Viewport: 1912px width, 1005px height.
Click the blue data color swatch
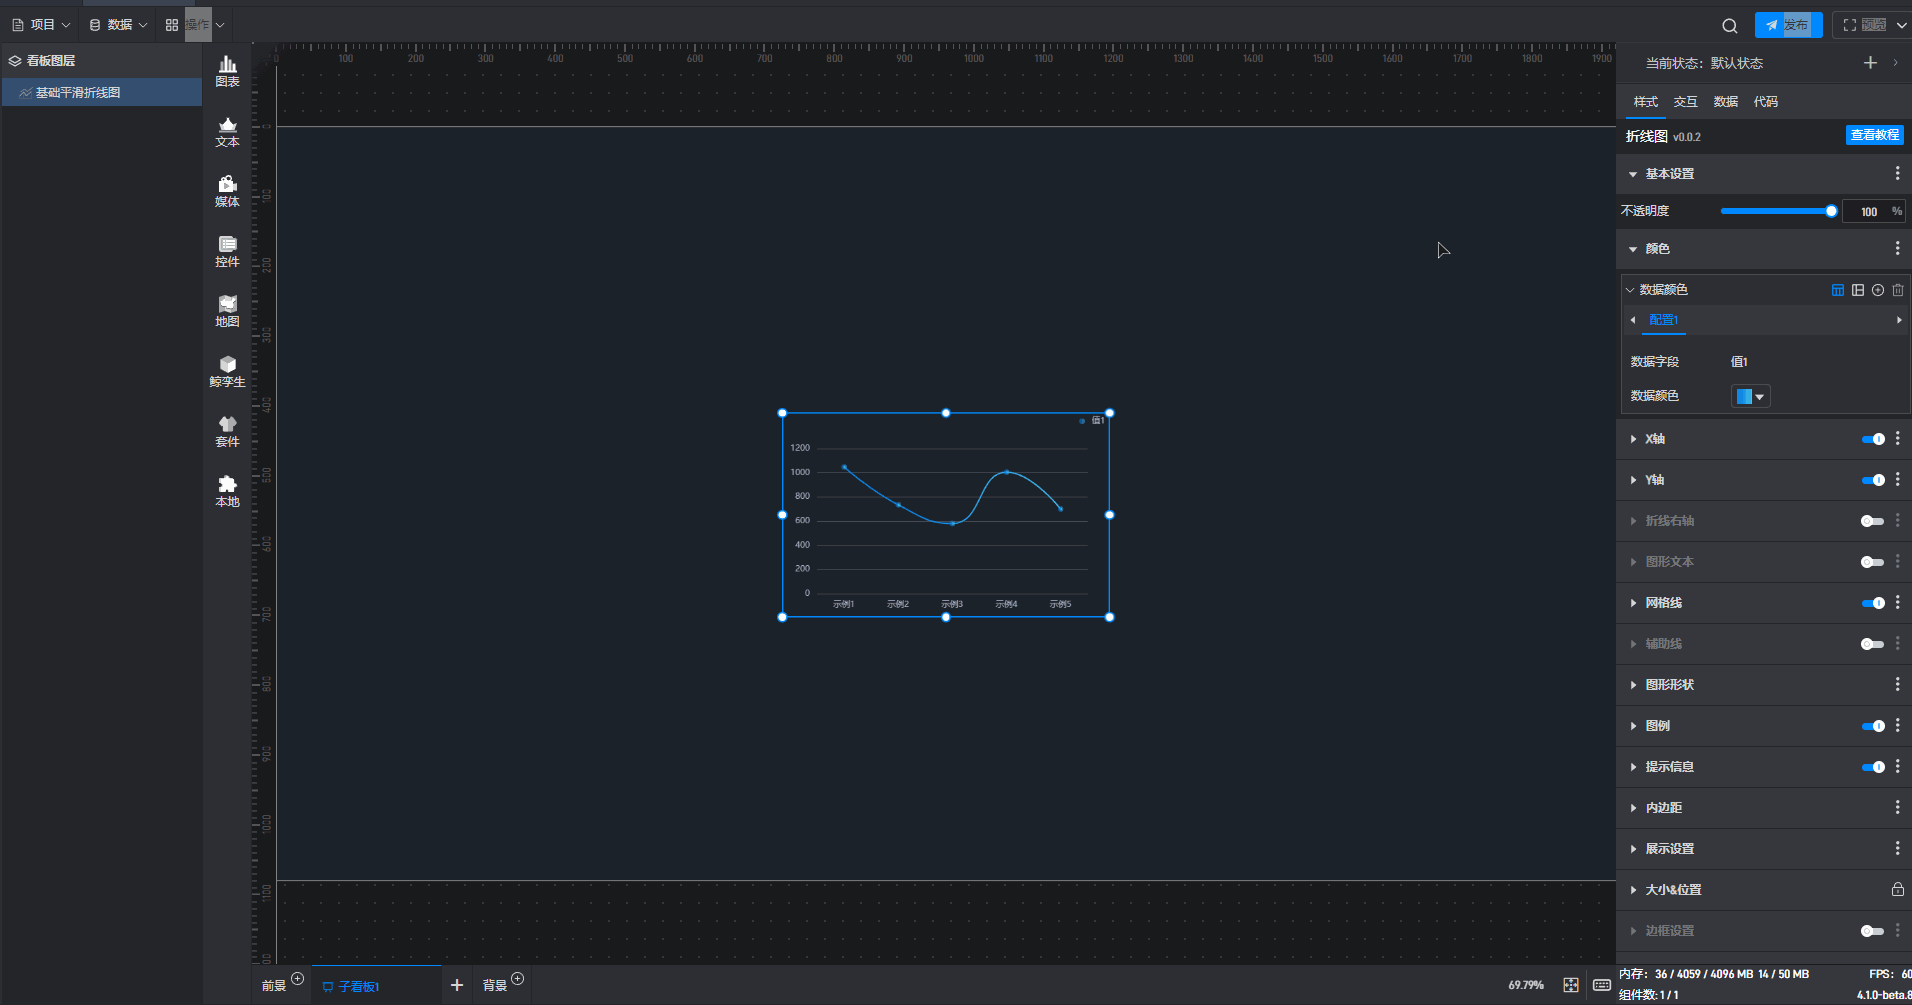(x=1744, y=397)
